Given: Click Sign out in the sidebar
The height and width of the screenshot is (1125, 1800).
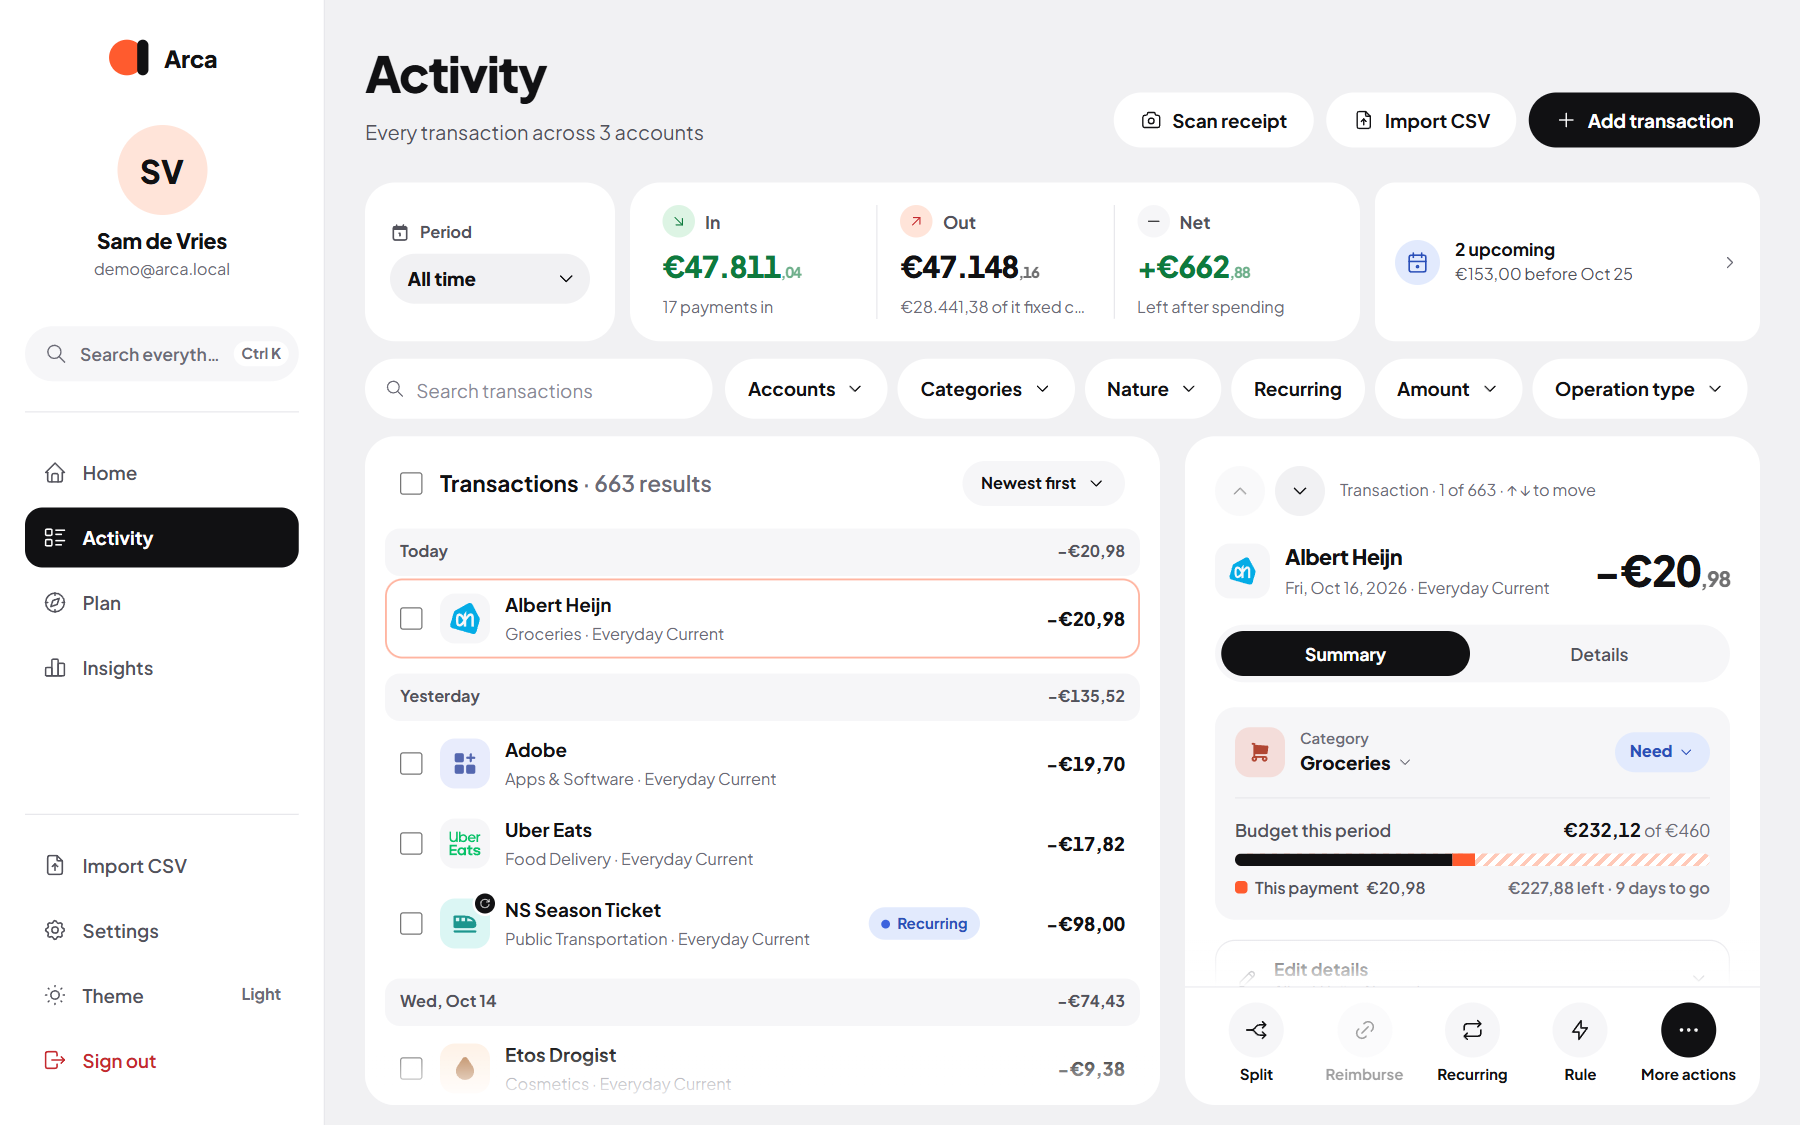Looking at the screenshot, I should pos(162,1061).
